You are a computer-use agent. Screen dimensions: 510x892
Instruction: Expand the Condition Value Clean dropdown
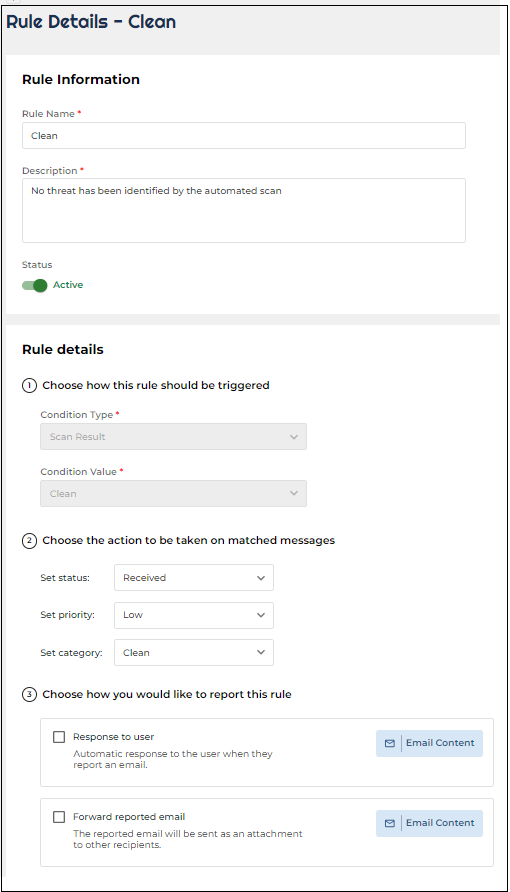[x=173, y=494]
